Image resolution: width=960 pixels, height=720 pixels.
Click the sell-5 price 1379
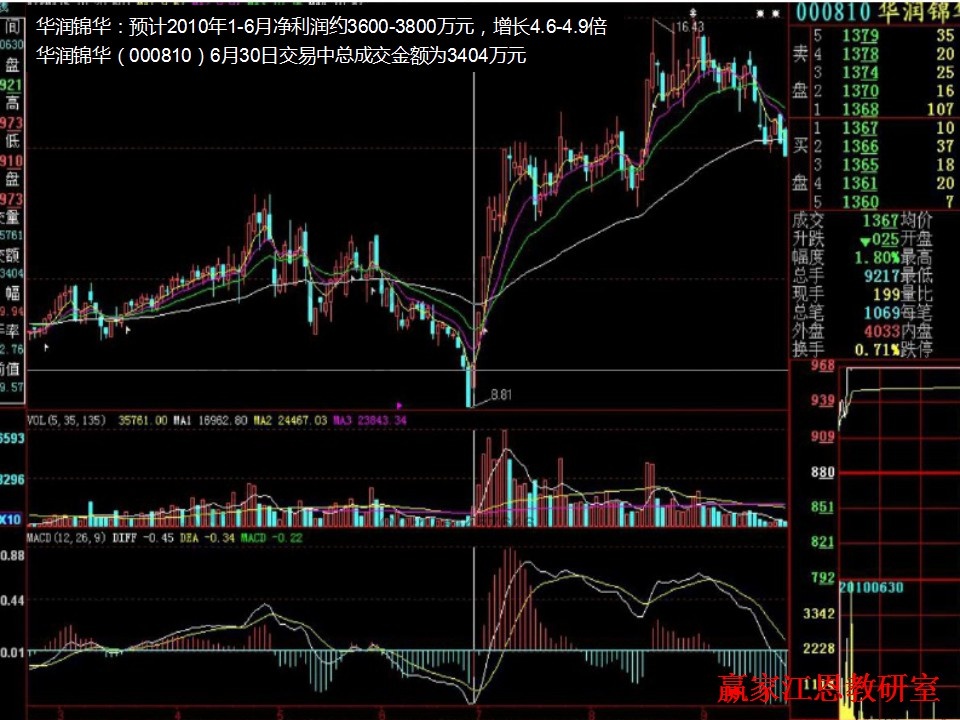859,36
